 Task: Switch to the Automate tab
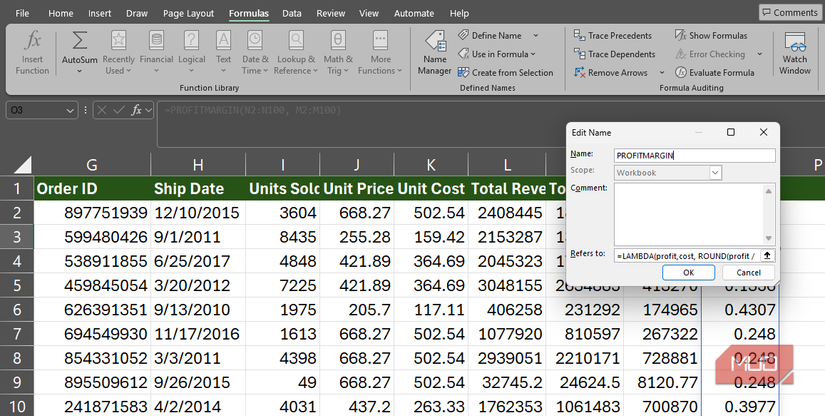(414, 13)
